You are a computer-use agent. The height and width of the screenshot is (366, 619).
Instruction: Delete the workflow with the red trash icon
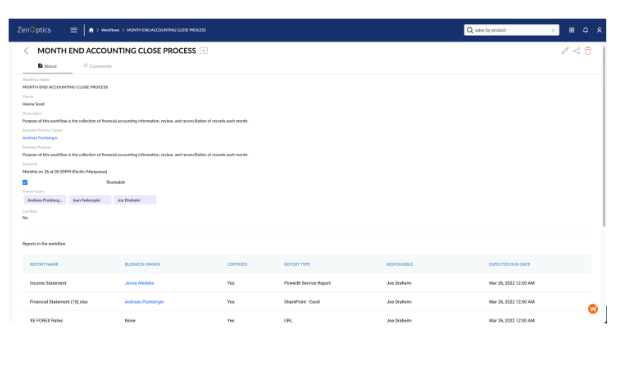[x=588, y=51]
